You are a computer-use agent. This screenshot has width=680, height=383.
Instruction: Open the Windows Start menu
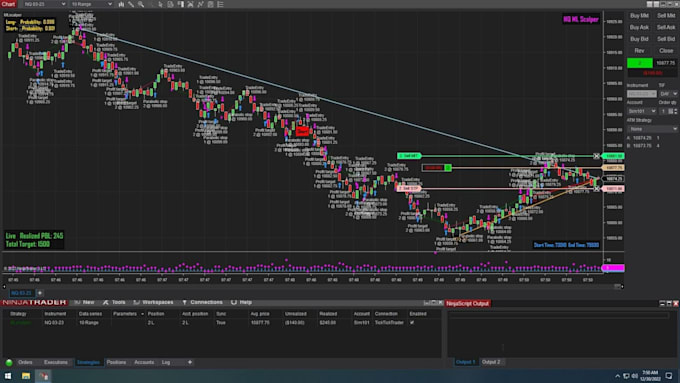(x=8, y=376)
